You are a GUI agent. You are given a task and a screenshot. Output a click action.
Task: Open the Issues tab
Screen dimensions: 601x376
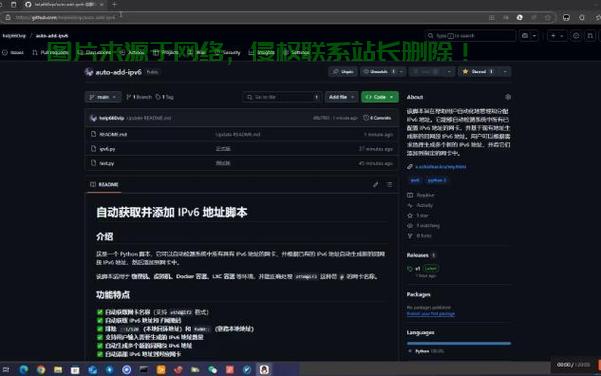13,53
